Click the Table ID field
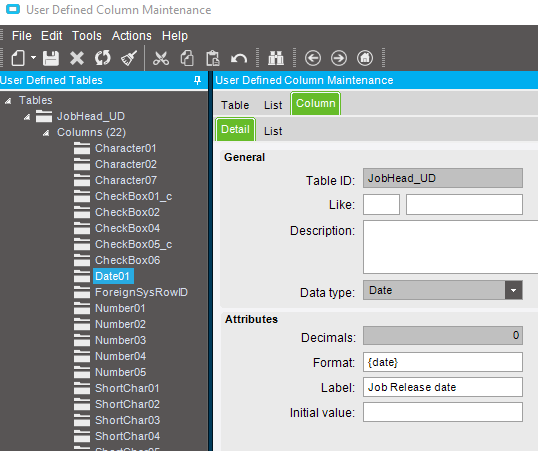 [443, 178]
